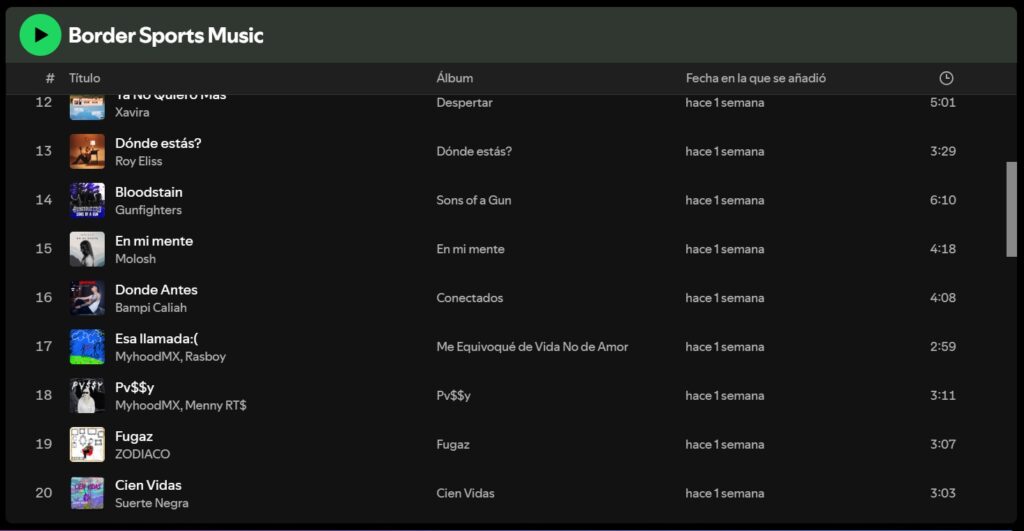This screenshot has height=531, width=1024.
Task: Open artist Suerte Negra
Action: (x=152, y=503)
